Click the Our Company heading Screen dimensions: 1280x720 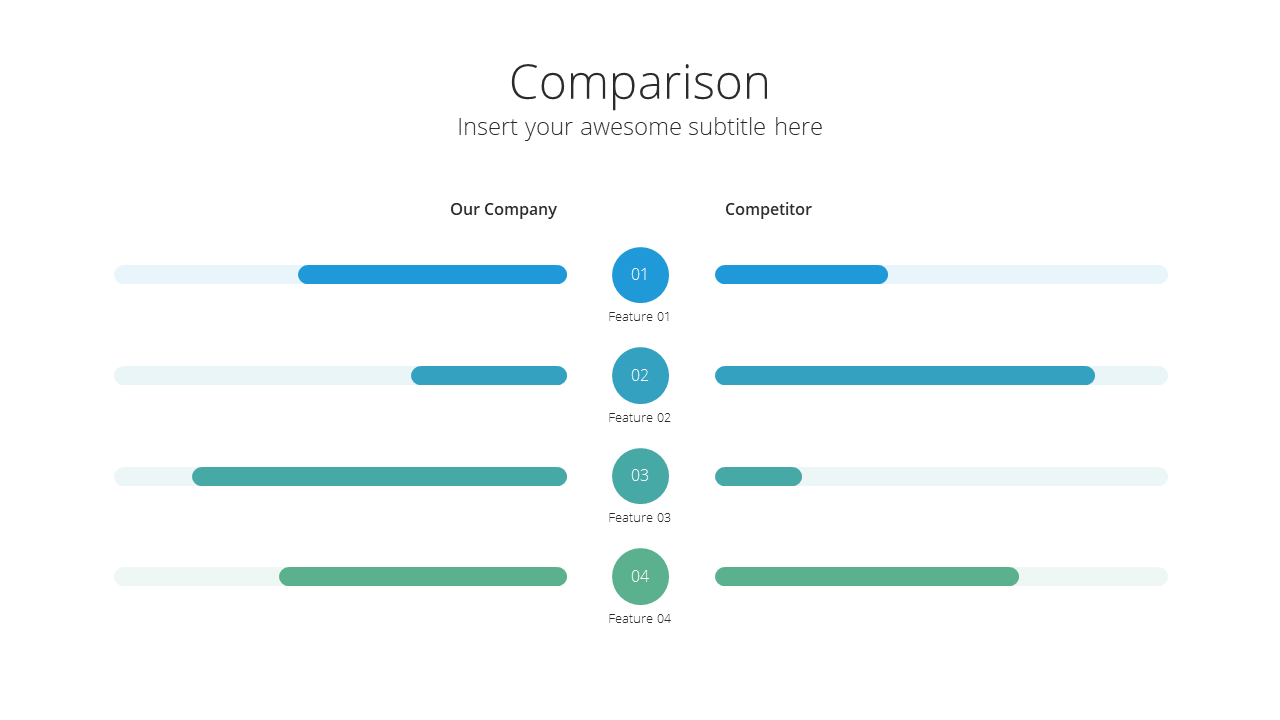(503, 209)
